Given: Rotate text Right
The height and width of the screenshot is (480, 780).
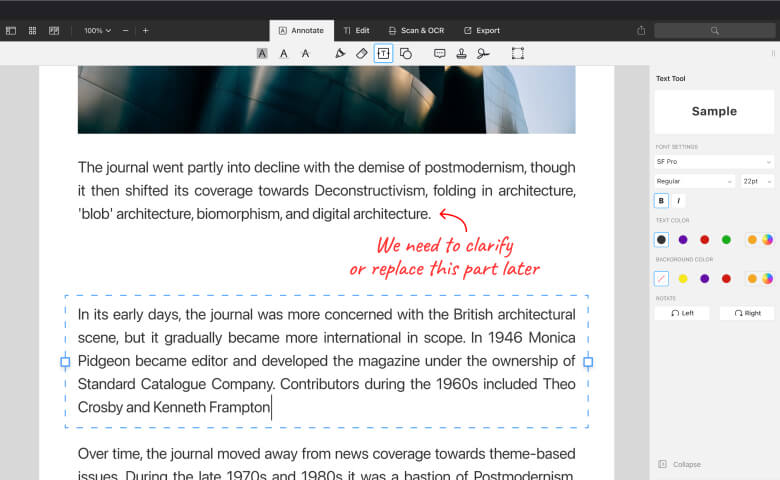Looking at the screenshot, I should 747,313.
